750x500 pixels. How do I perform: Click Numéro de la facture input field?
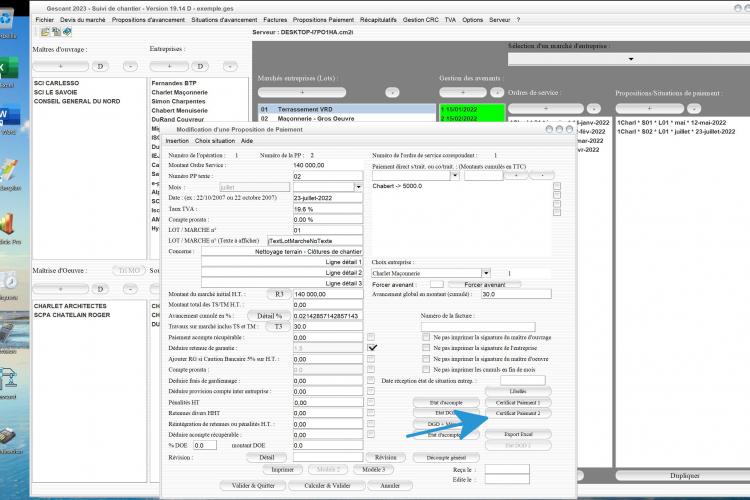pos(478,326)
